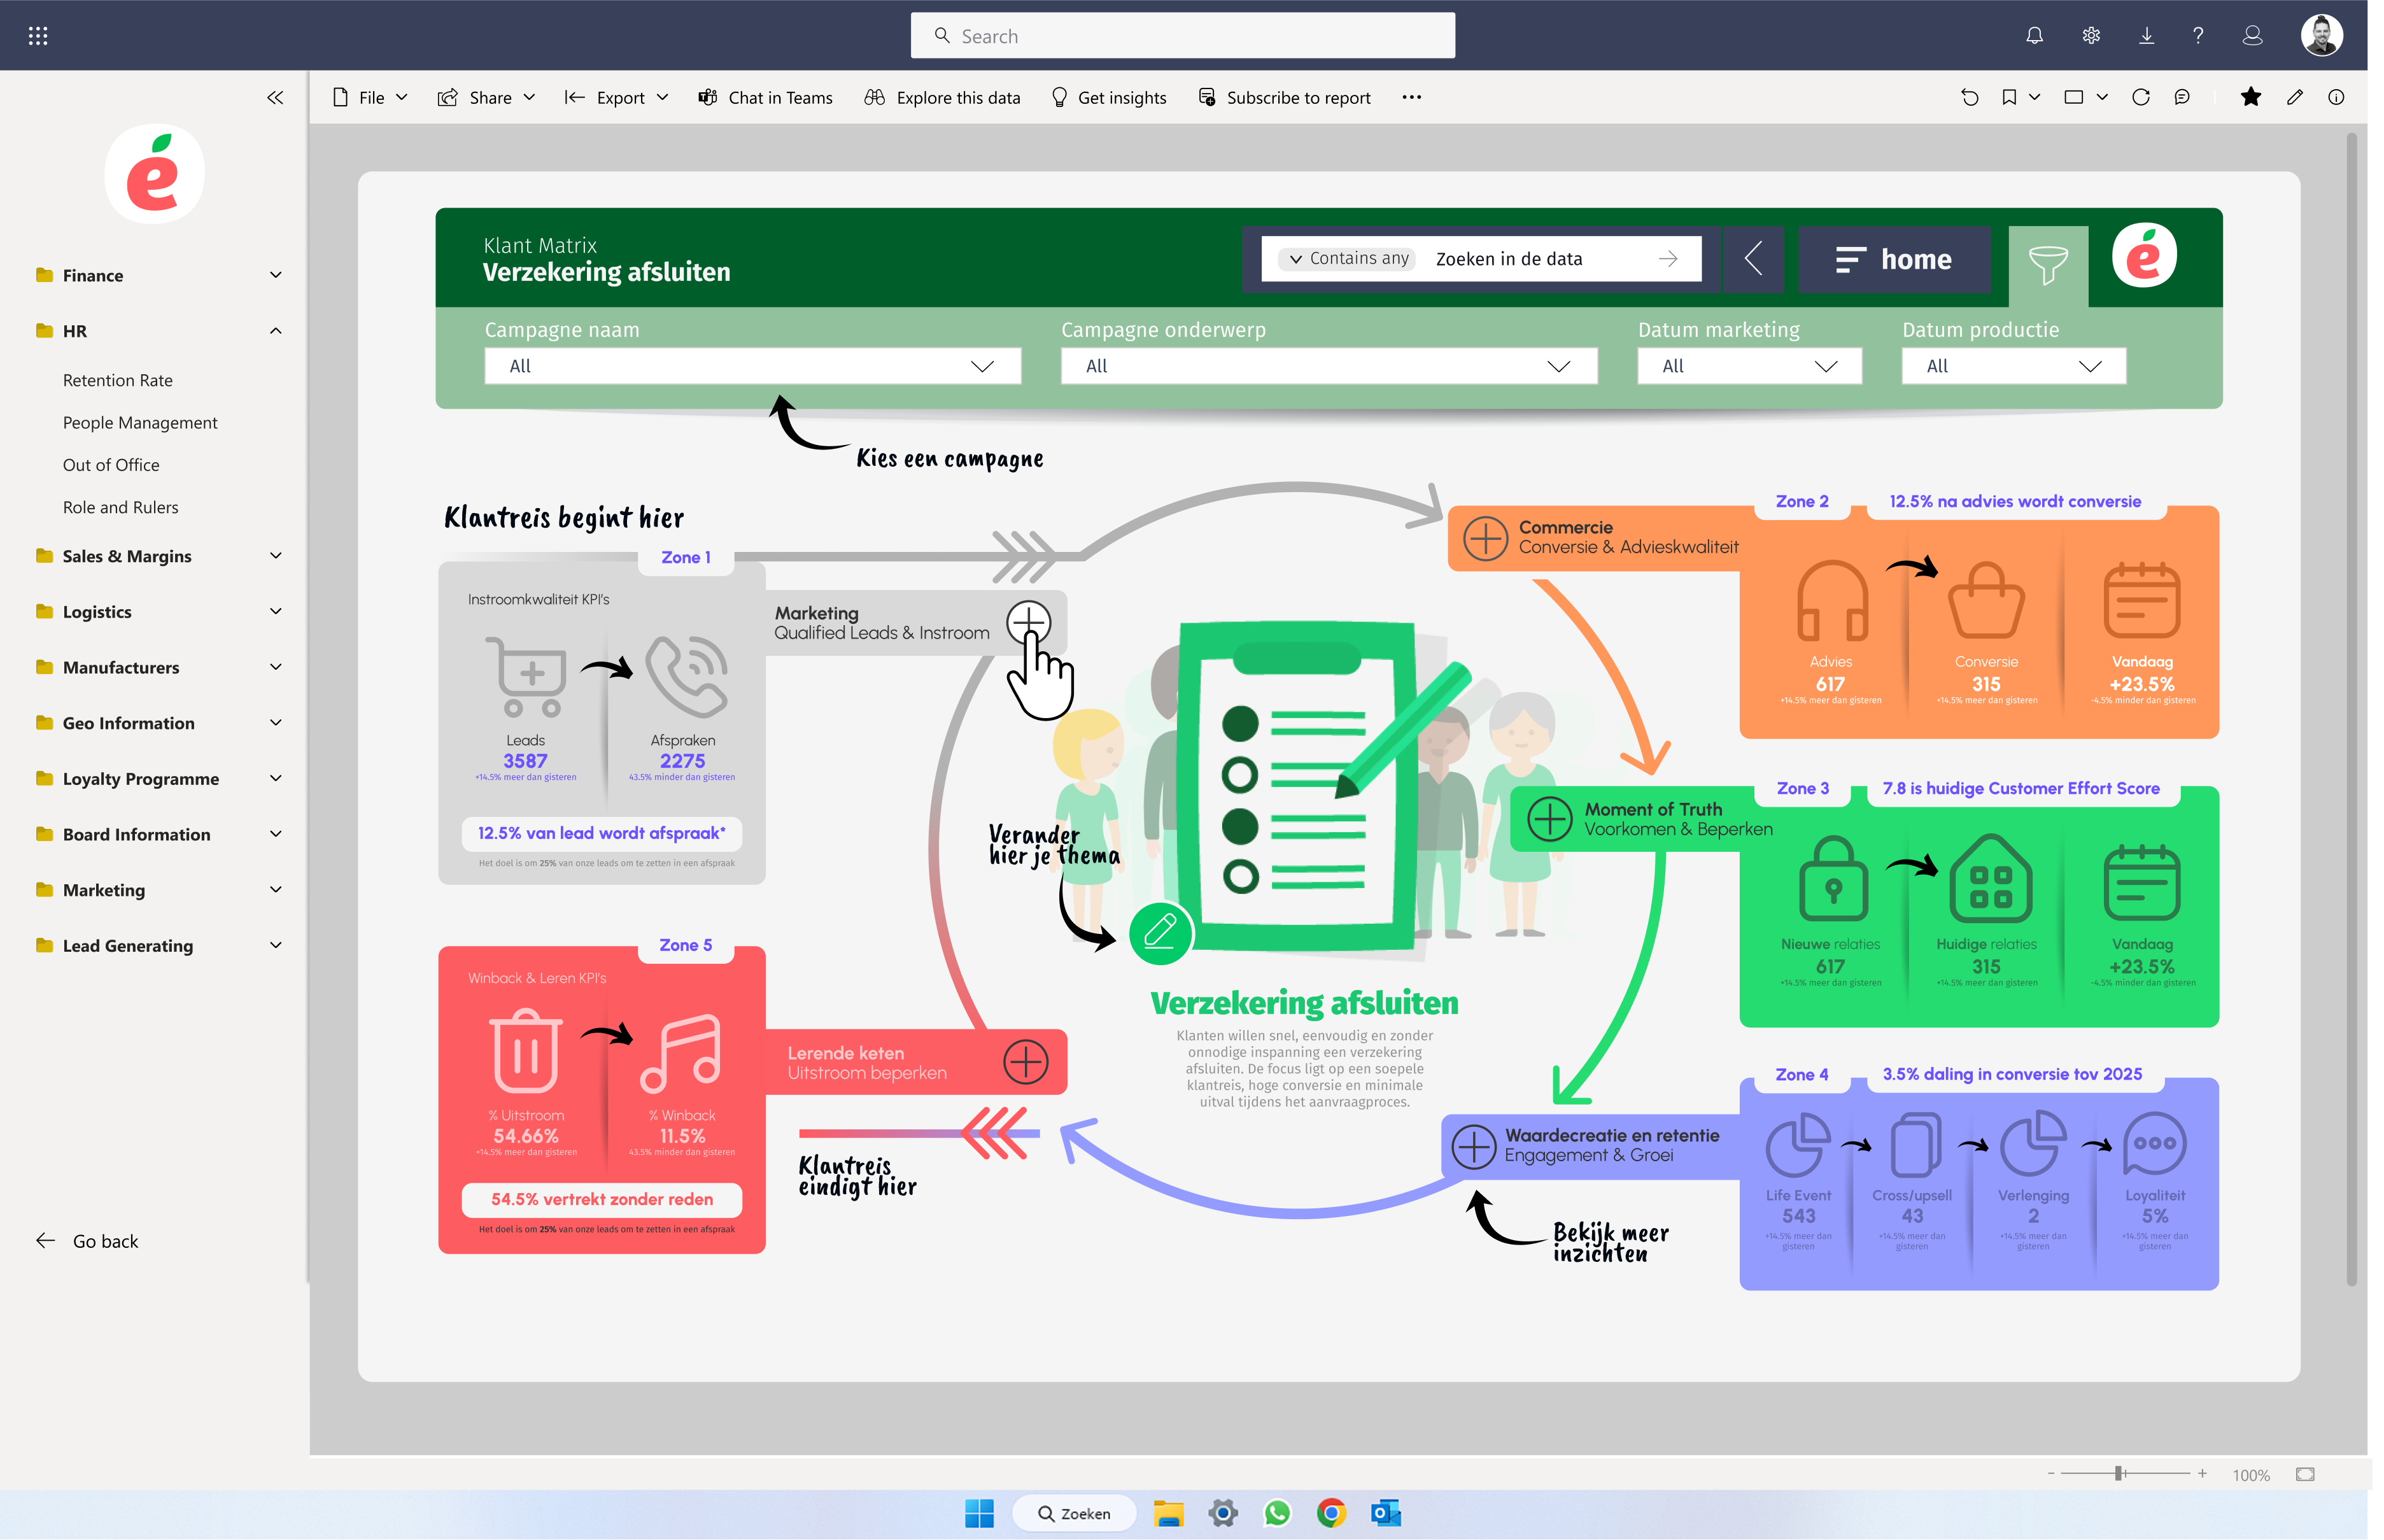Open the Campagne naam dropdown
The image size is (2384, 1540).
coord(752,366)
